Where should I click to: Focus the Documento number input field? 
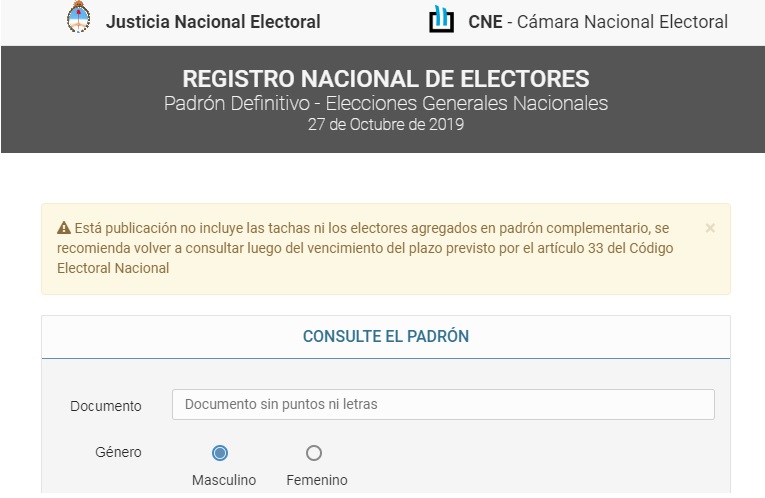point(443,404)
